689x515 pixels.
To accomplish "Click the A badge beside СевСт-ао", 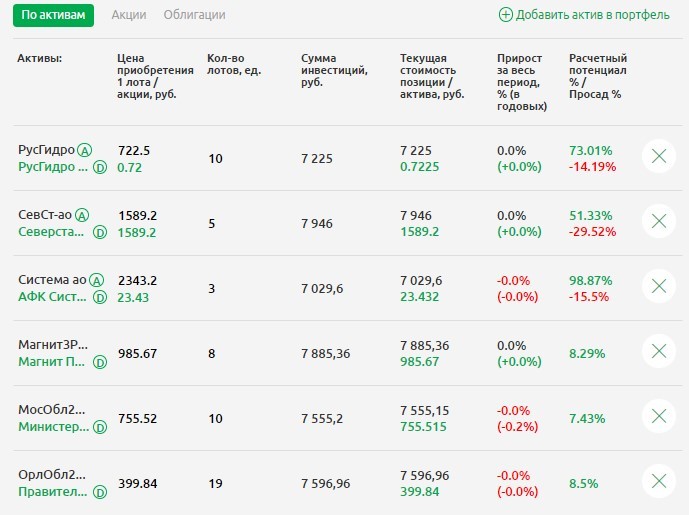I will (x=82, y=215).
